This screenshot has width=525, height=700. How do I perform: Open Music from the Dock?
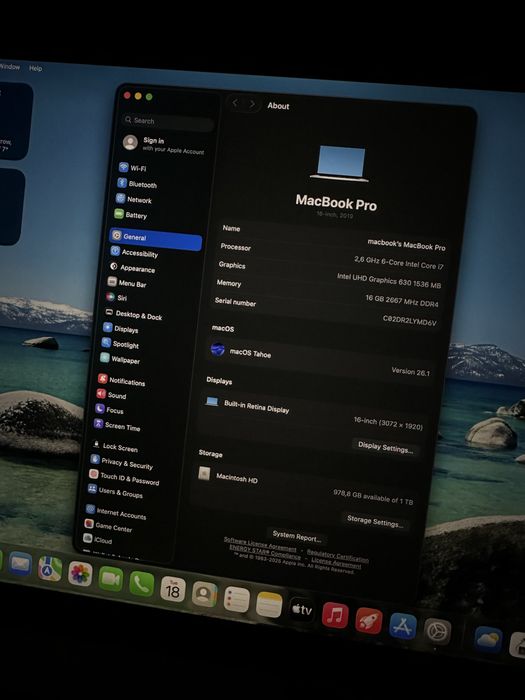tap(335, 615)
